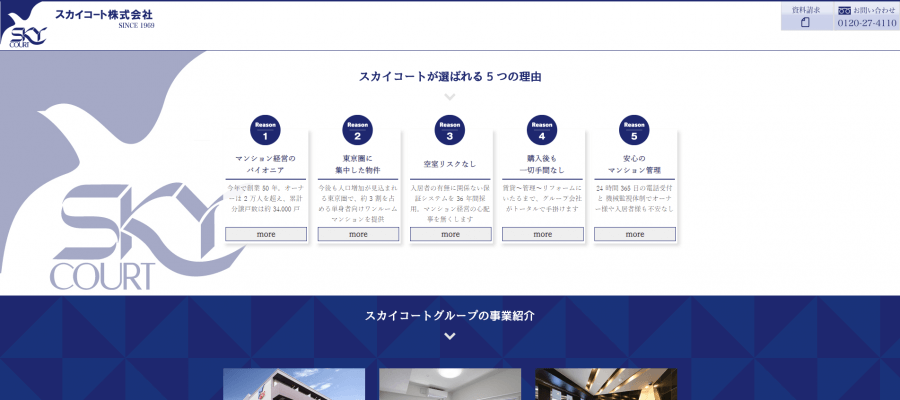Click the スカイコートグループの事業紹介 heading

[450, 316]
